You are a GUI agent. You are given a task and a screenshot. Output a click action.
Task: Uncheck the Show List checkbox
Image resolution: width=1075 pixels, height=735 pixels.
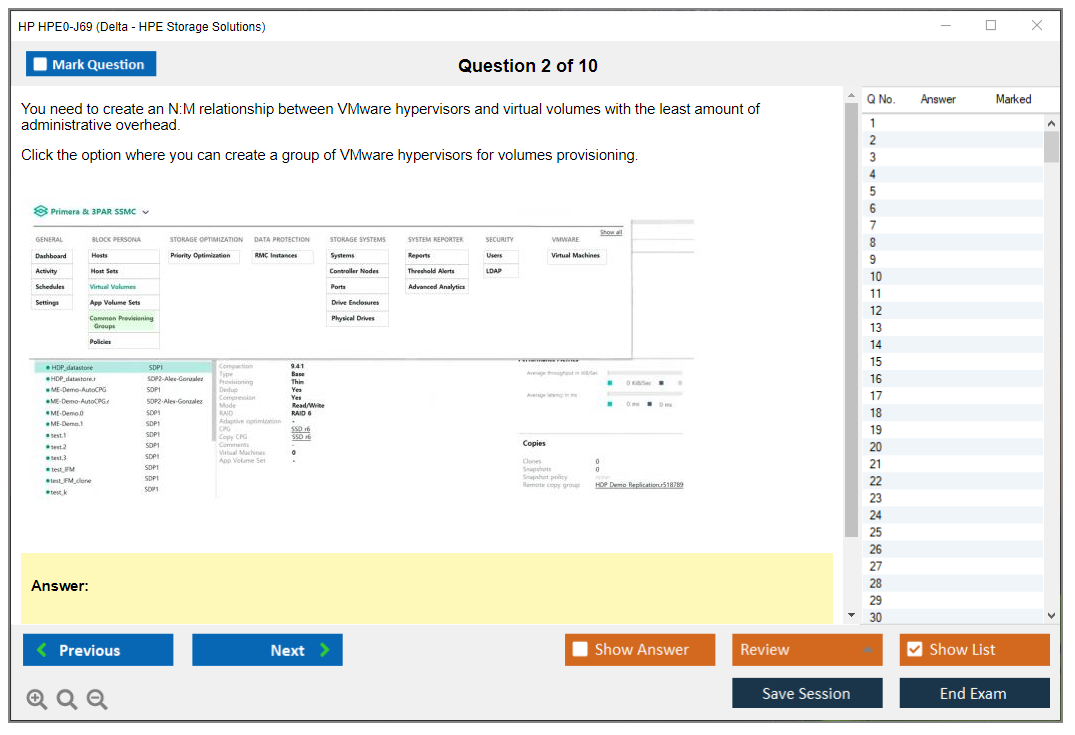pos(914,650)
